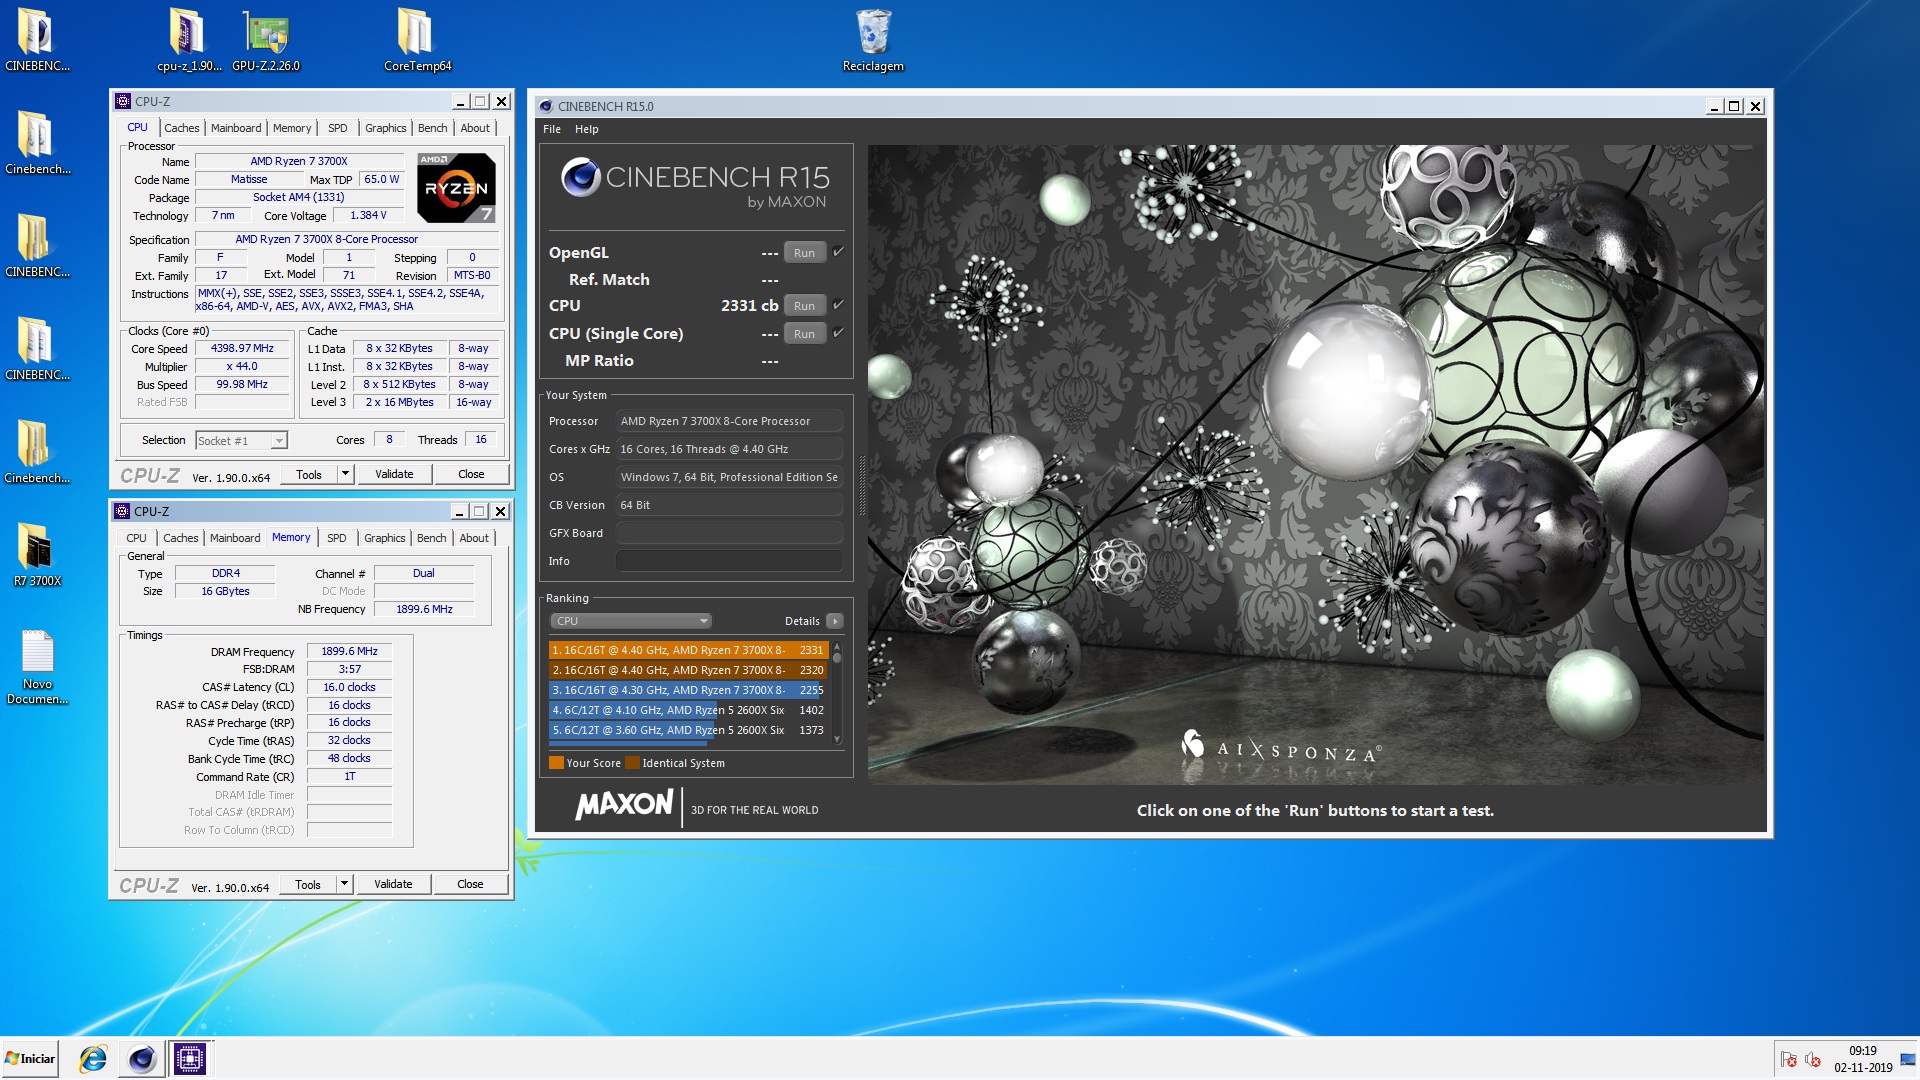Select ranking entry 3 at 4.30 GHz
Screen dimensions: 1920x1080
pyautogui.click(x=688, y=690)
